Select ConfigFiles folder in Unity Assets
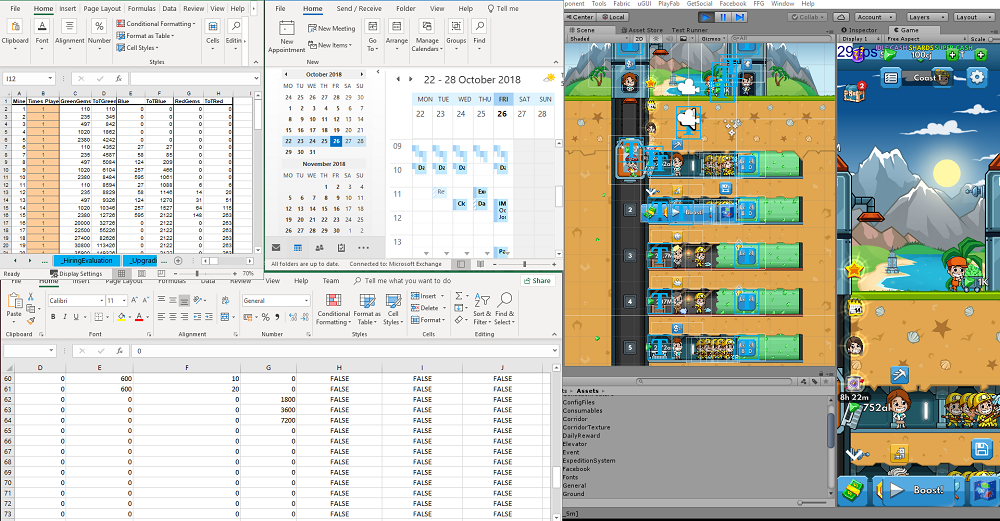This screenshot has height=521, width=1000. click(x=578, y=402)
